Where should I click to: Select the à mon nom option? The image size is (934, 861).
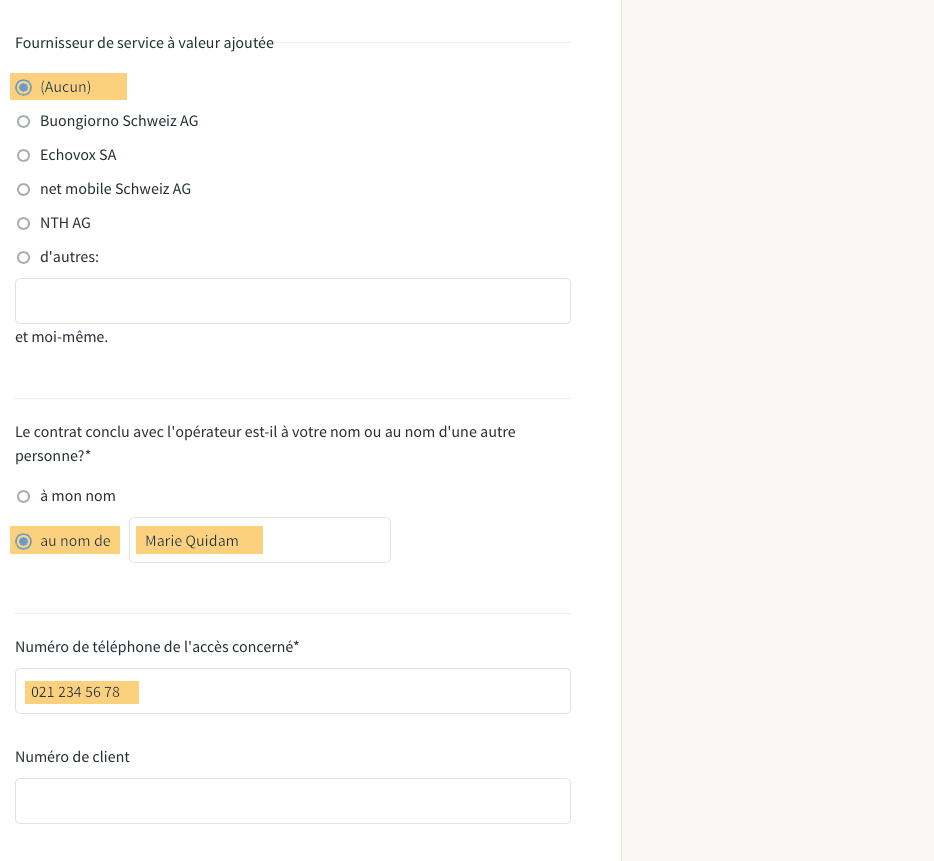tap(23, 496)
